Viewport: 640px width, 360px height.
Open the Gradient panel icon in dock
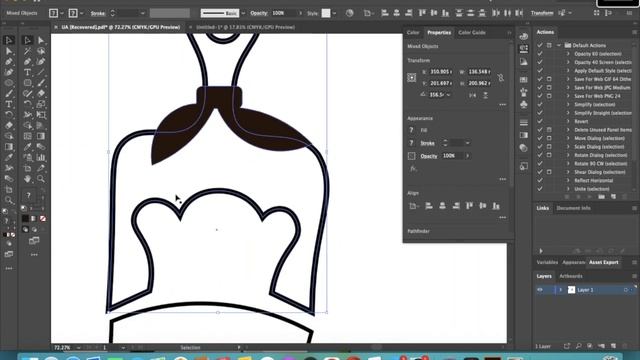[524, 135]
